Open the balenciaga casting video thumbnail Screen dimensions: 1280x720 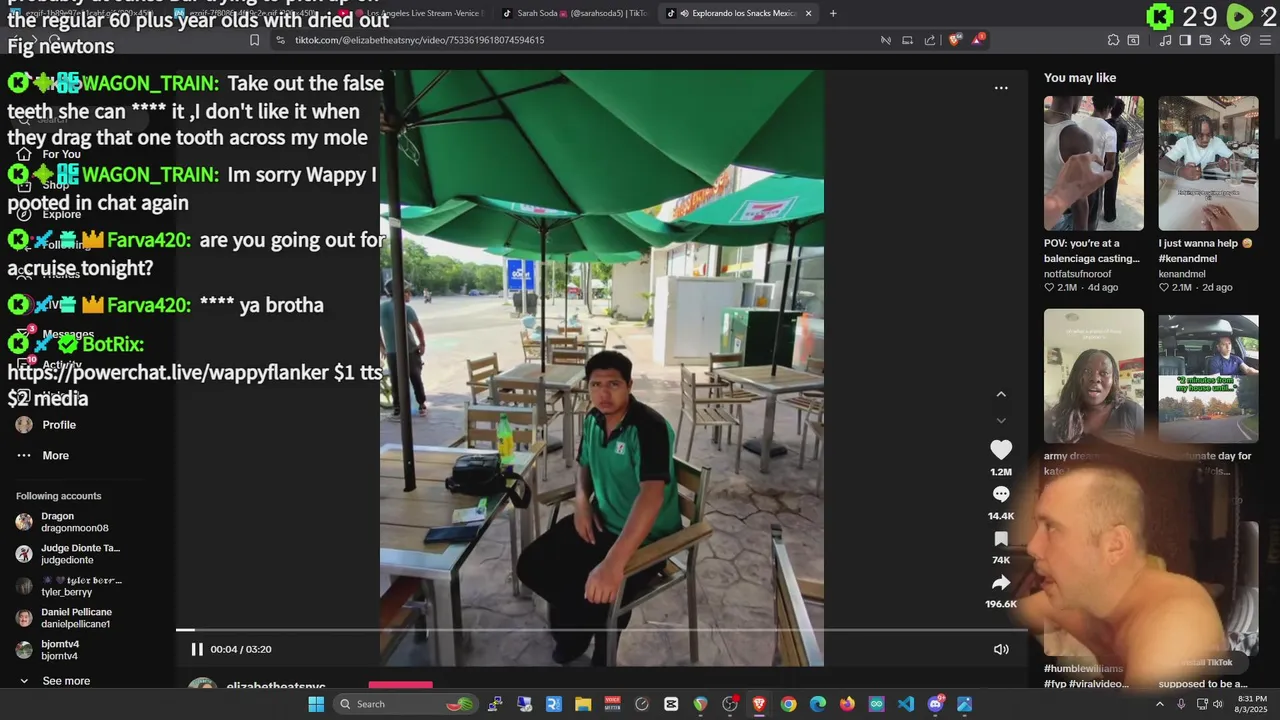(1094, 163)
